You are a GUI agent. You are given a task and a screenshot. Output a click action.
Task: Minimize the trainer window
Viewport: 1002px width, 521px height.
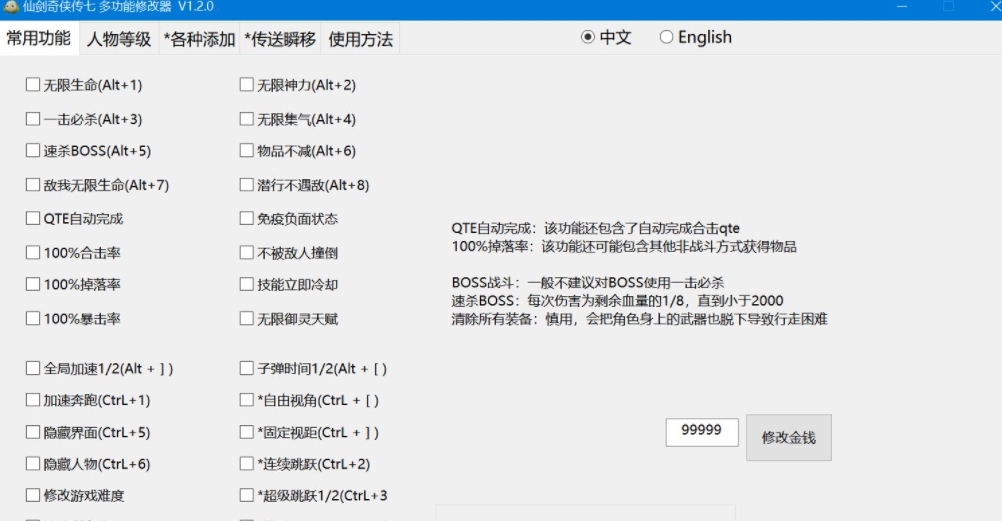[902, 6]
